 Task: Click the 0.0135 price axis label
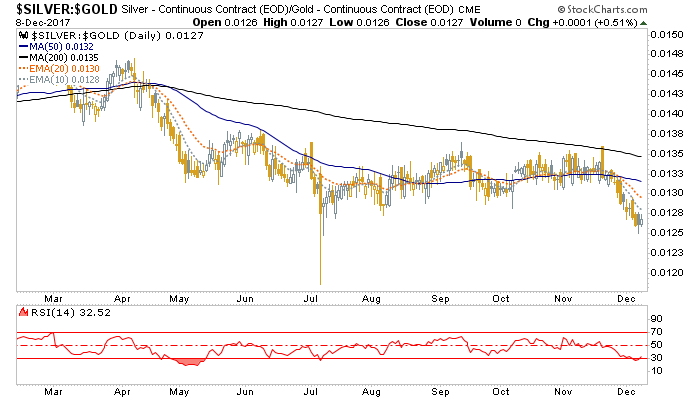[x=668, y=153]
